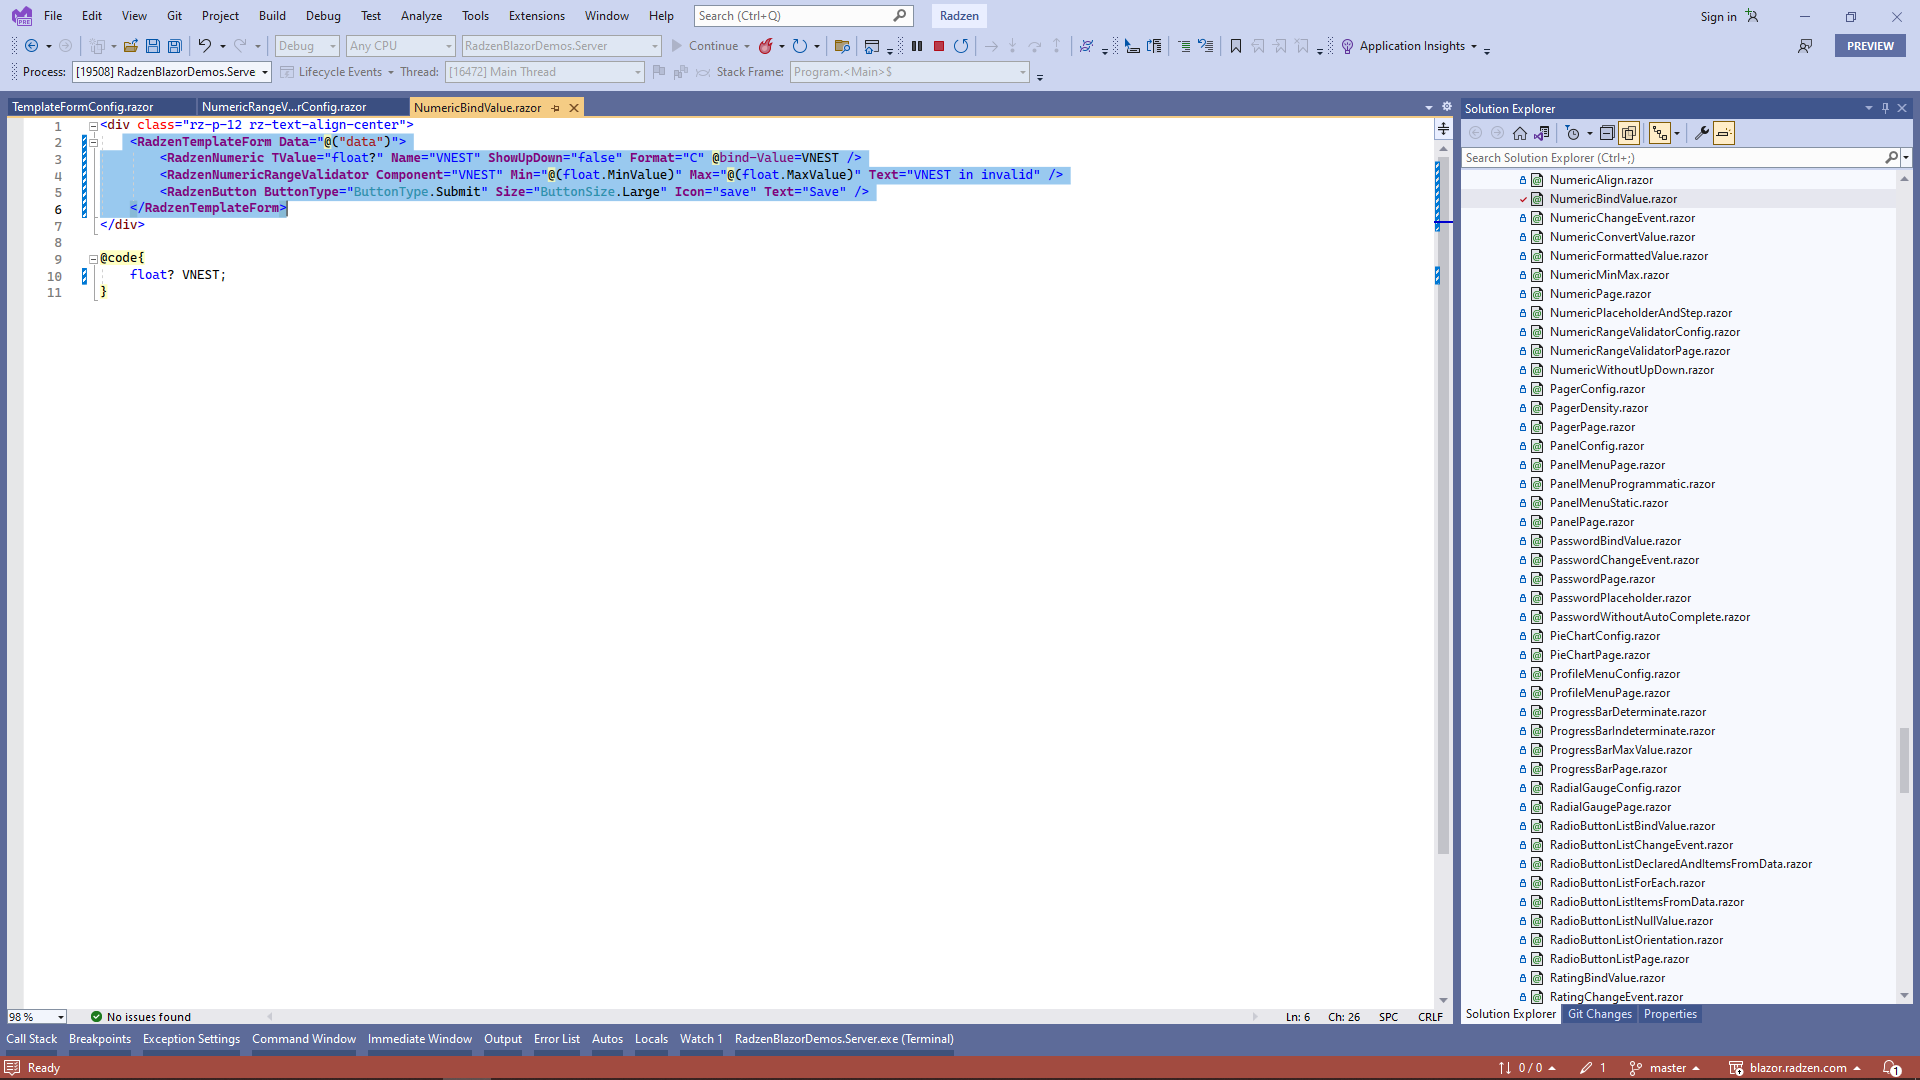Click the Continue debugging button

[704, 46]
